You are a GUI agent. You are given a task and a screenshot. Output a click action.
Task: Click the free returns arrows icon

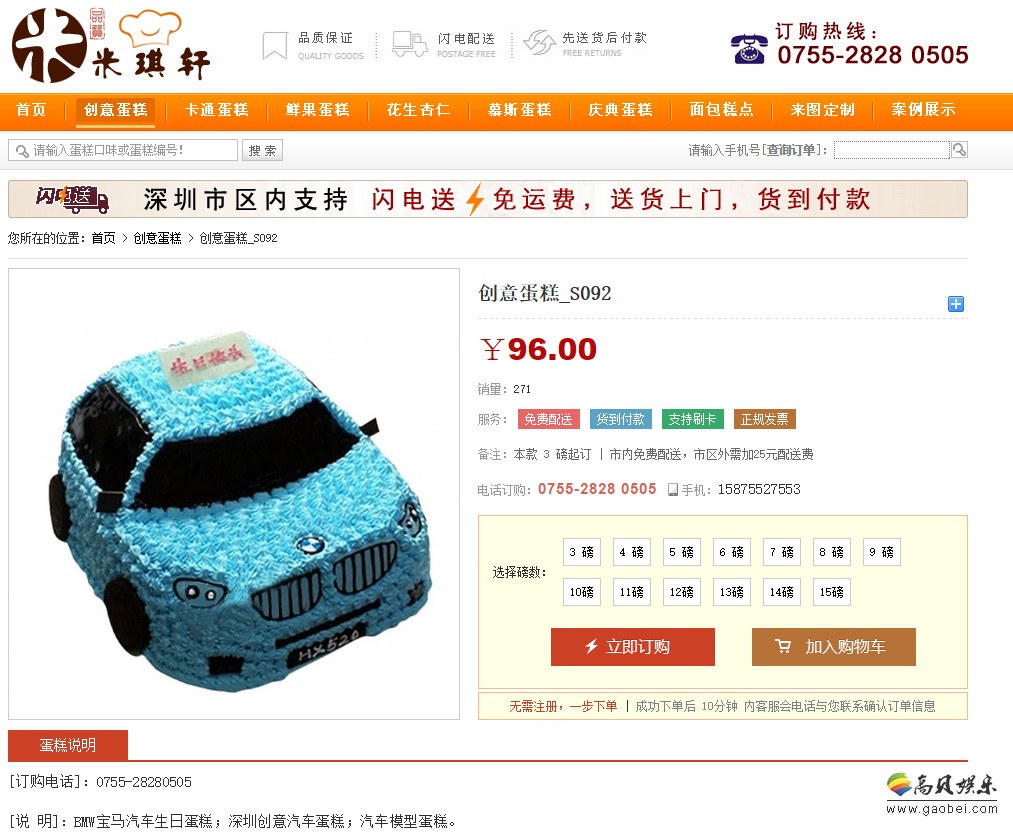tap(539, 43)
